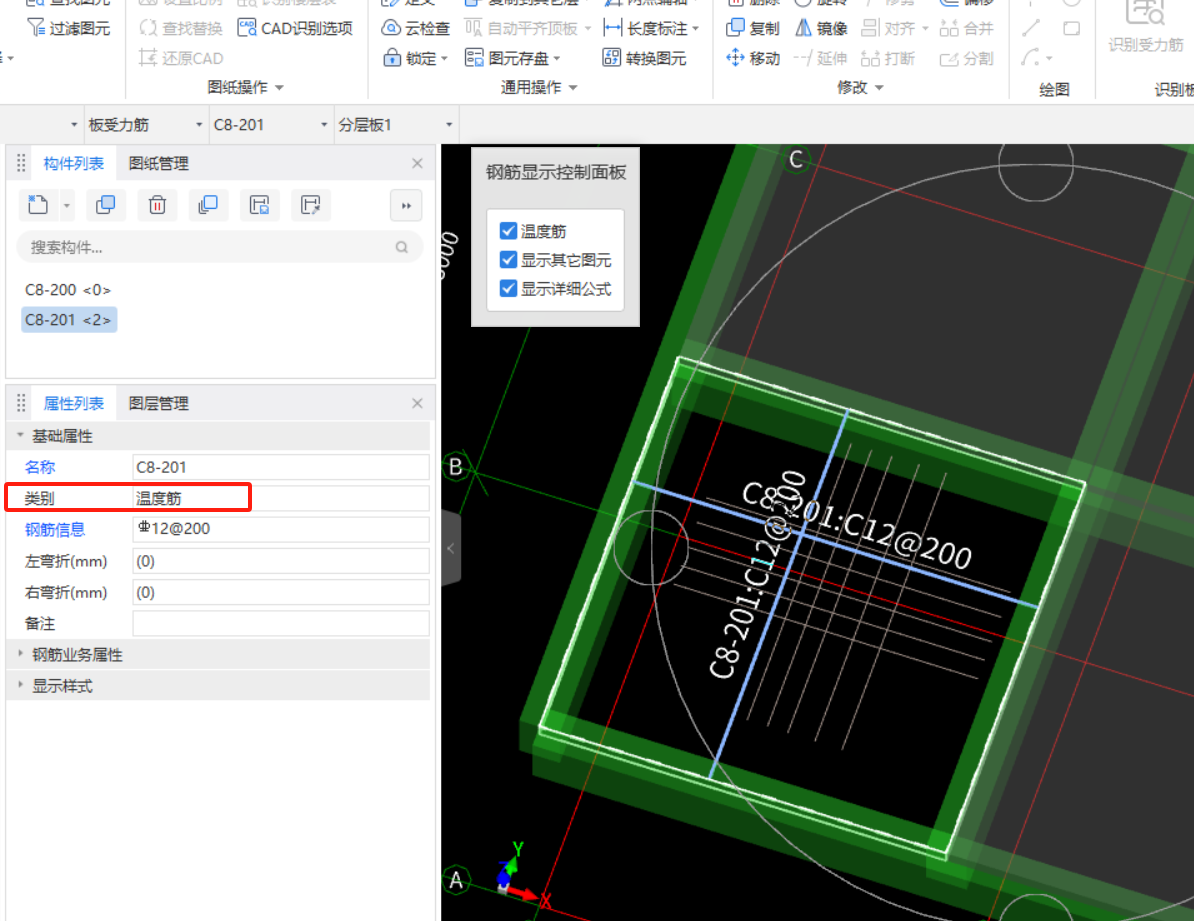The height and width of the screenshot is (921, 1194).
Task: Click 识别受力筋 recognize rebar button
Action: [1145, 27]
